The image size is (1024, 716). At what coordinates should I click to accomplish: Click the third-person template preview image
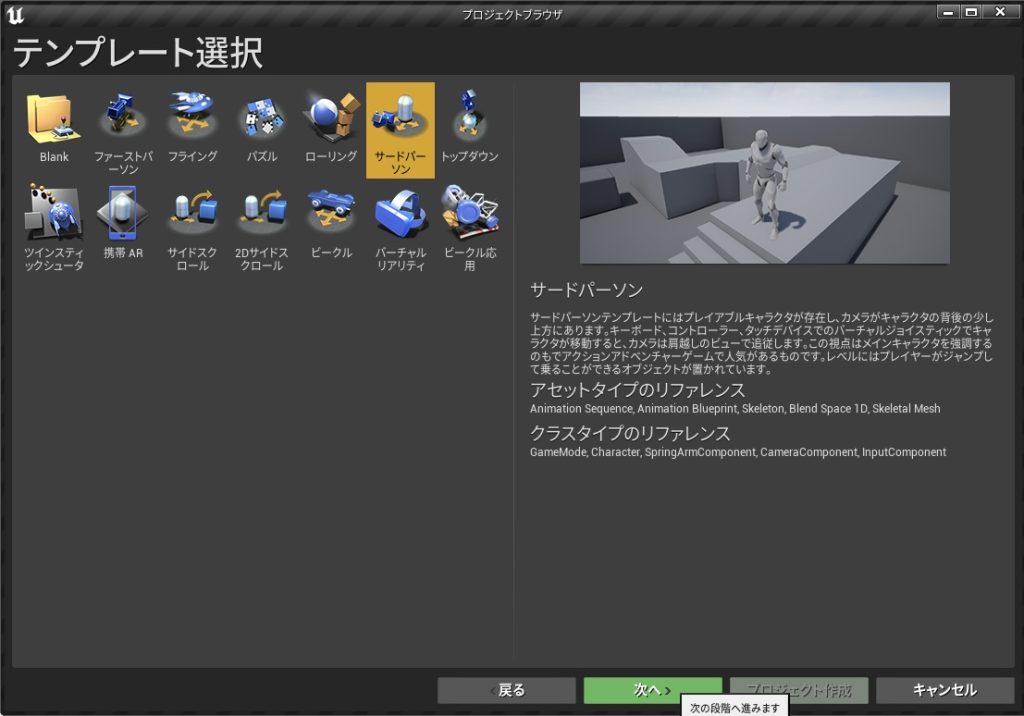click(x=764, y=173)
